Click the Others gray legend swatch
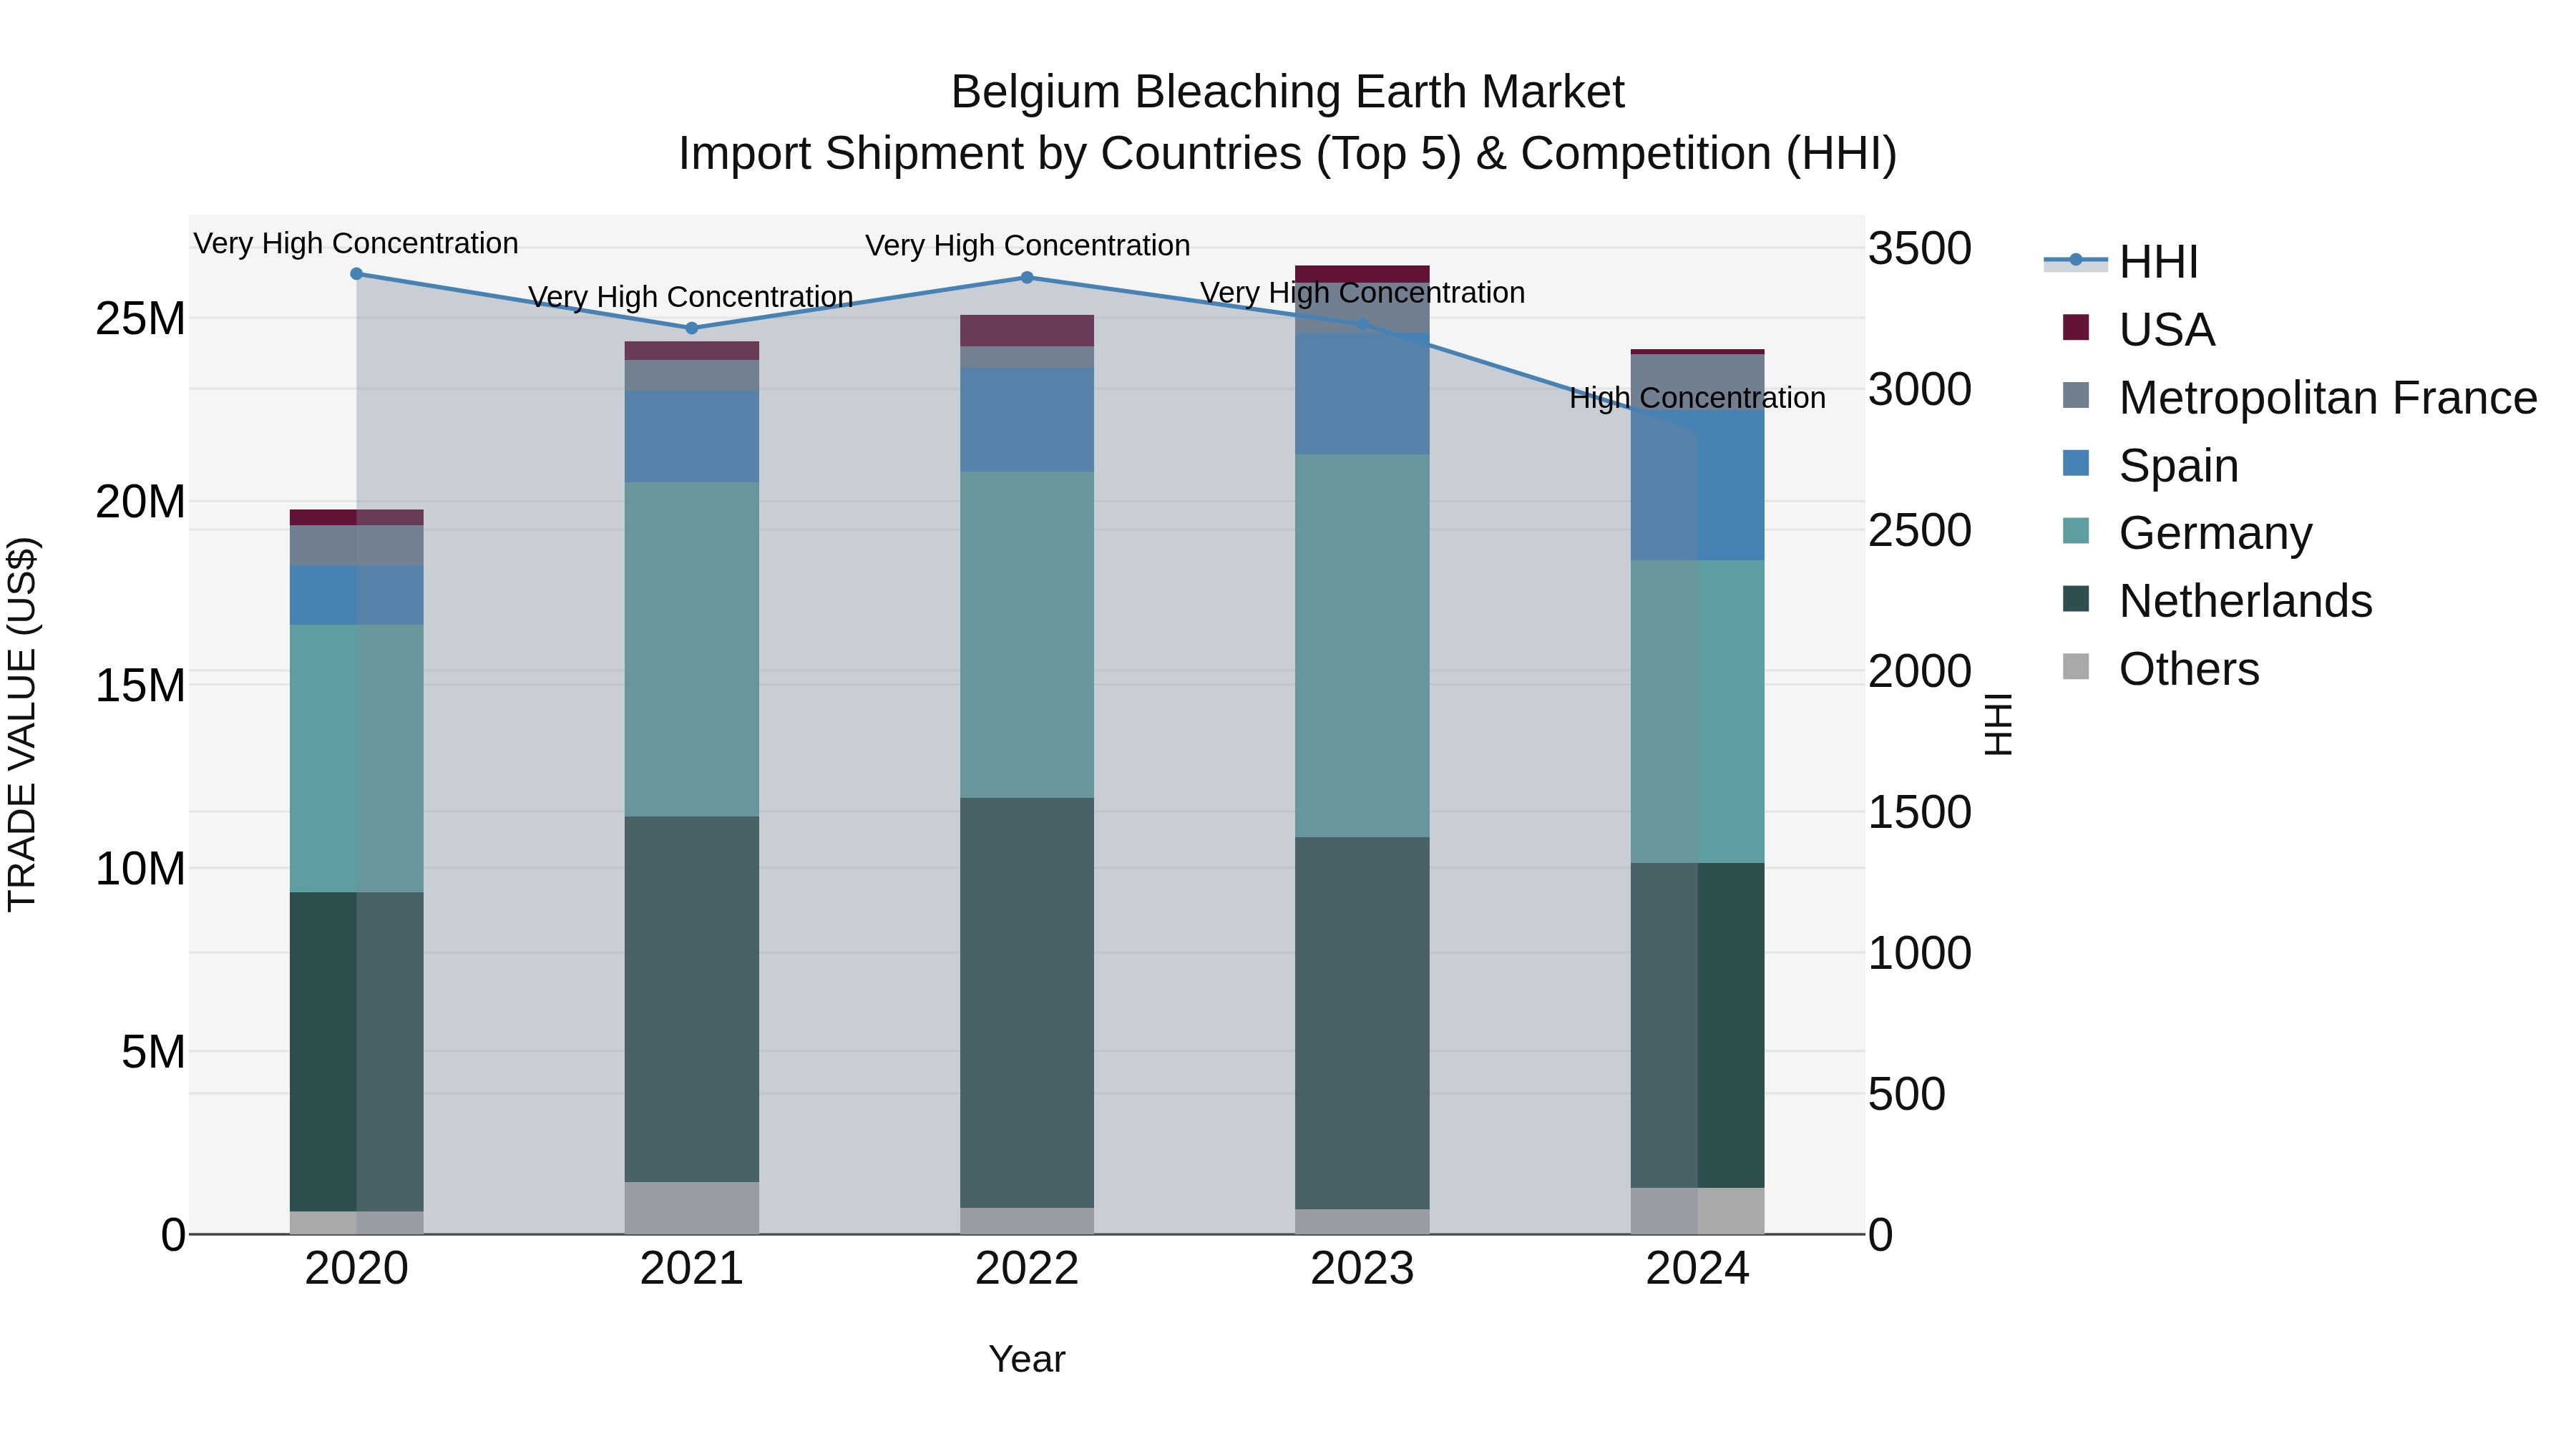 pyautogui.click(x=2076, y=667)
